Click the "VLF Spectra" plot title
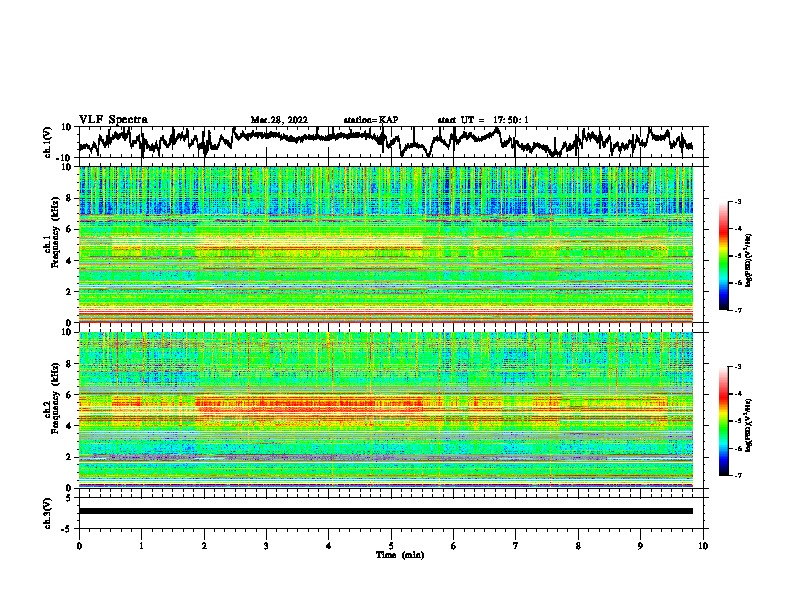792x612 pixels. tap(113, 119)
